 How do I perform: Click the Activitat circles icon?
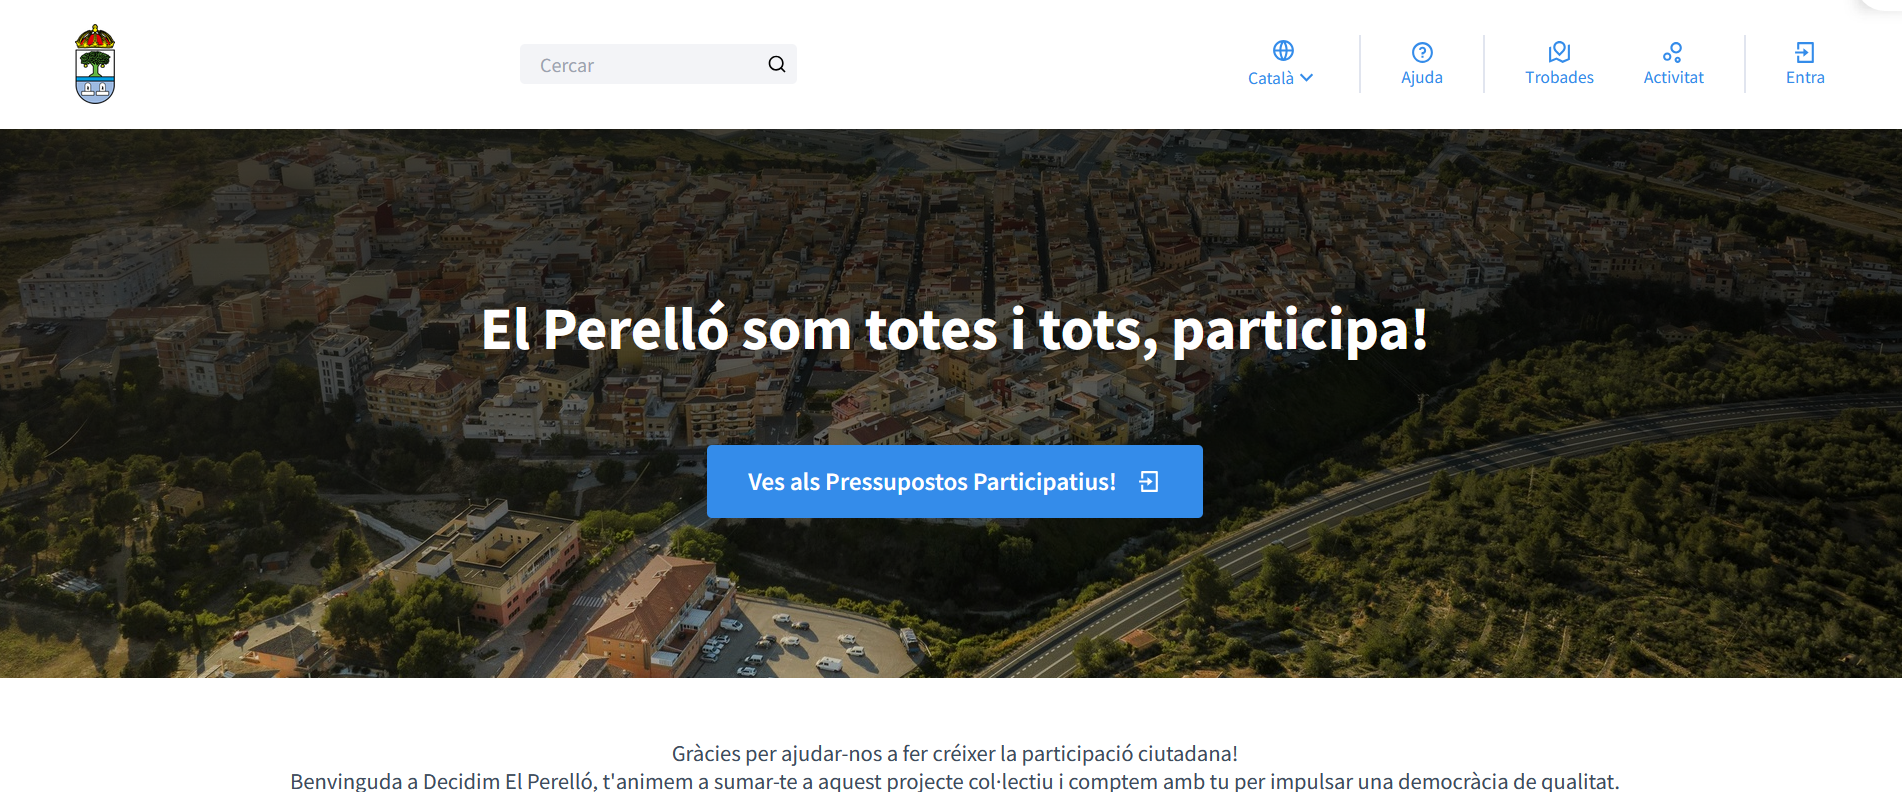1673,52
